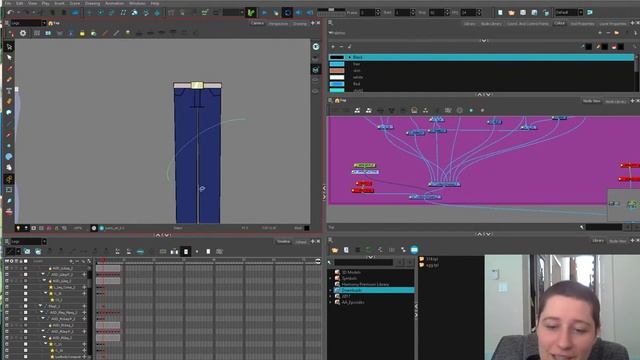This screenshot has height=360, width=640.
Task: Switch to the Layer Properties tab
Action: tap(613, 24)
